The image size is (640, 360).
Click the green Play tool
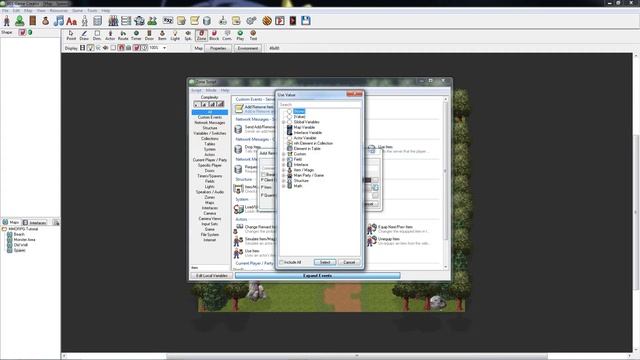(240, 35)
